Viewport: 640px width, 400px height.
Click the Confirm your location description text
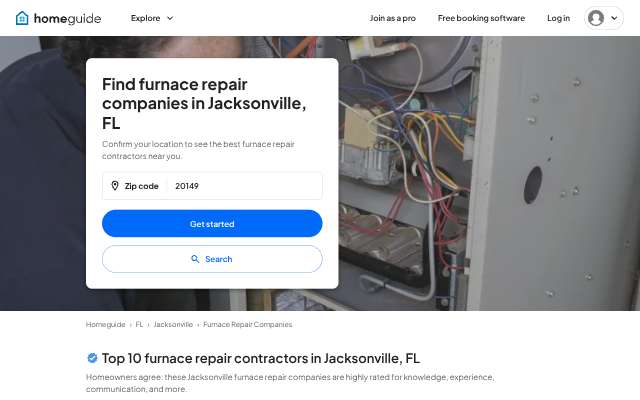[x=198, y=150]
